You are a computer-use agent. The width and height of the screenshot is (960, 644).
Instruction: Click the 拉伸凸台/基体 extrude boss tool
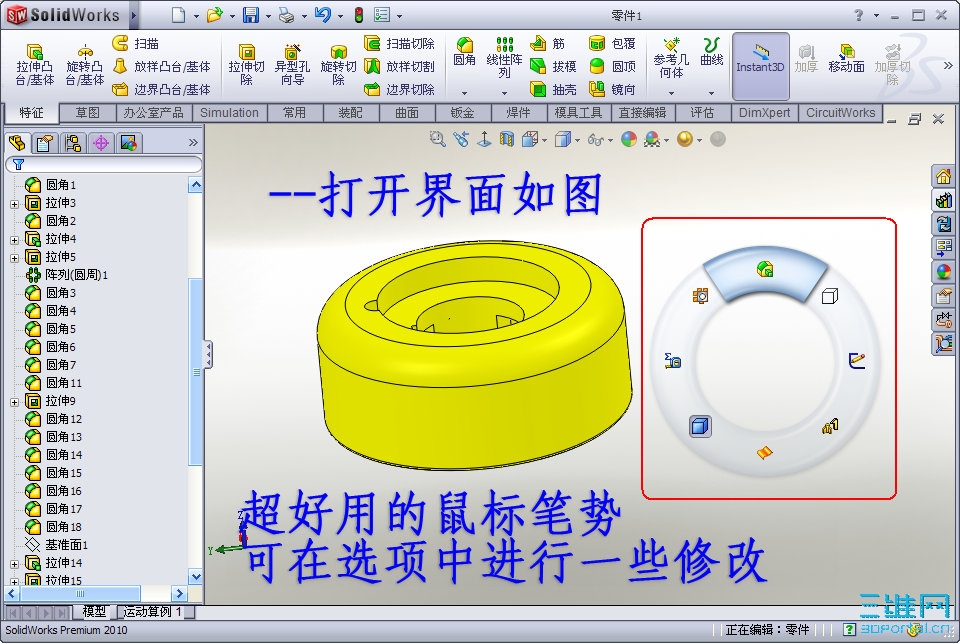click(35, 64)
